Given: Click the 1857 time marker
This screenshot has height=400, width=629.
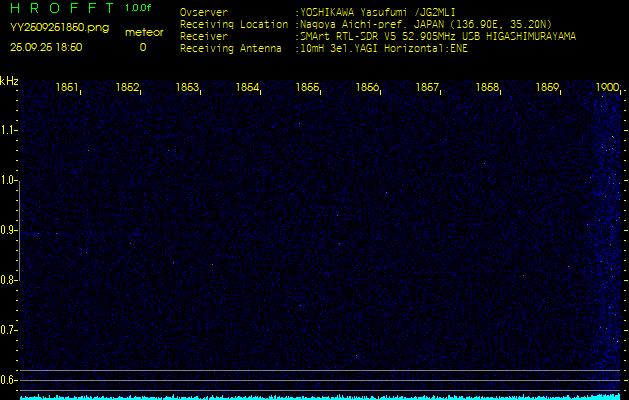Looking at the screenshot, I should tap(427, 87).
